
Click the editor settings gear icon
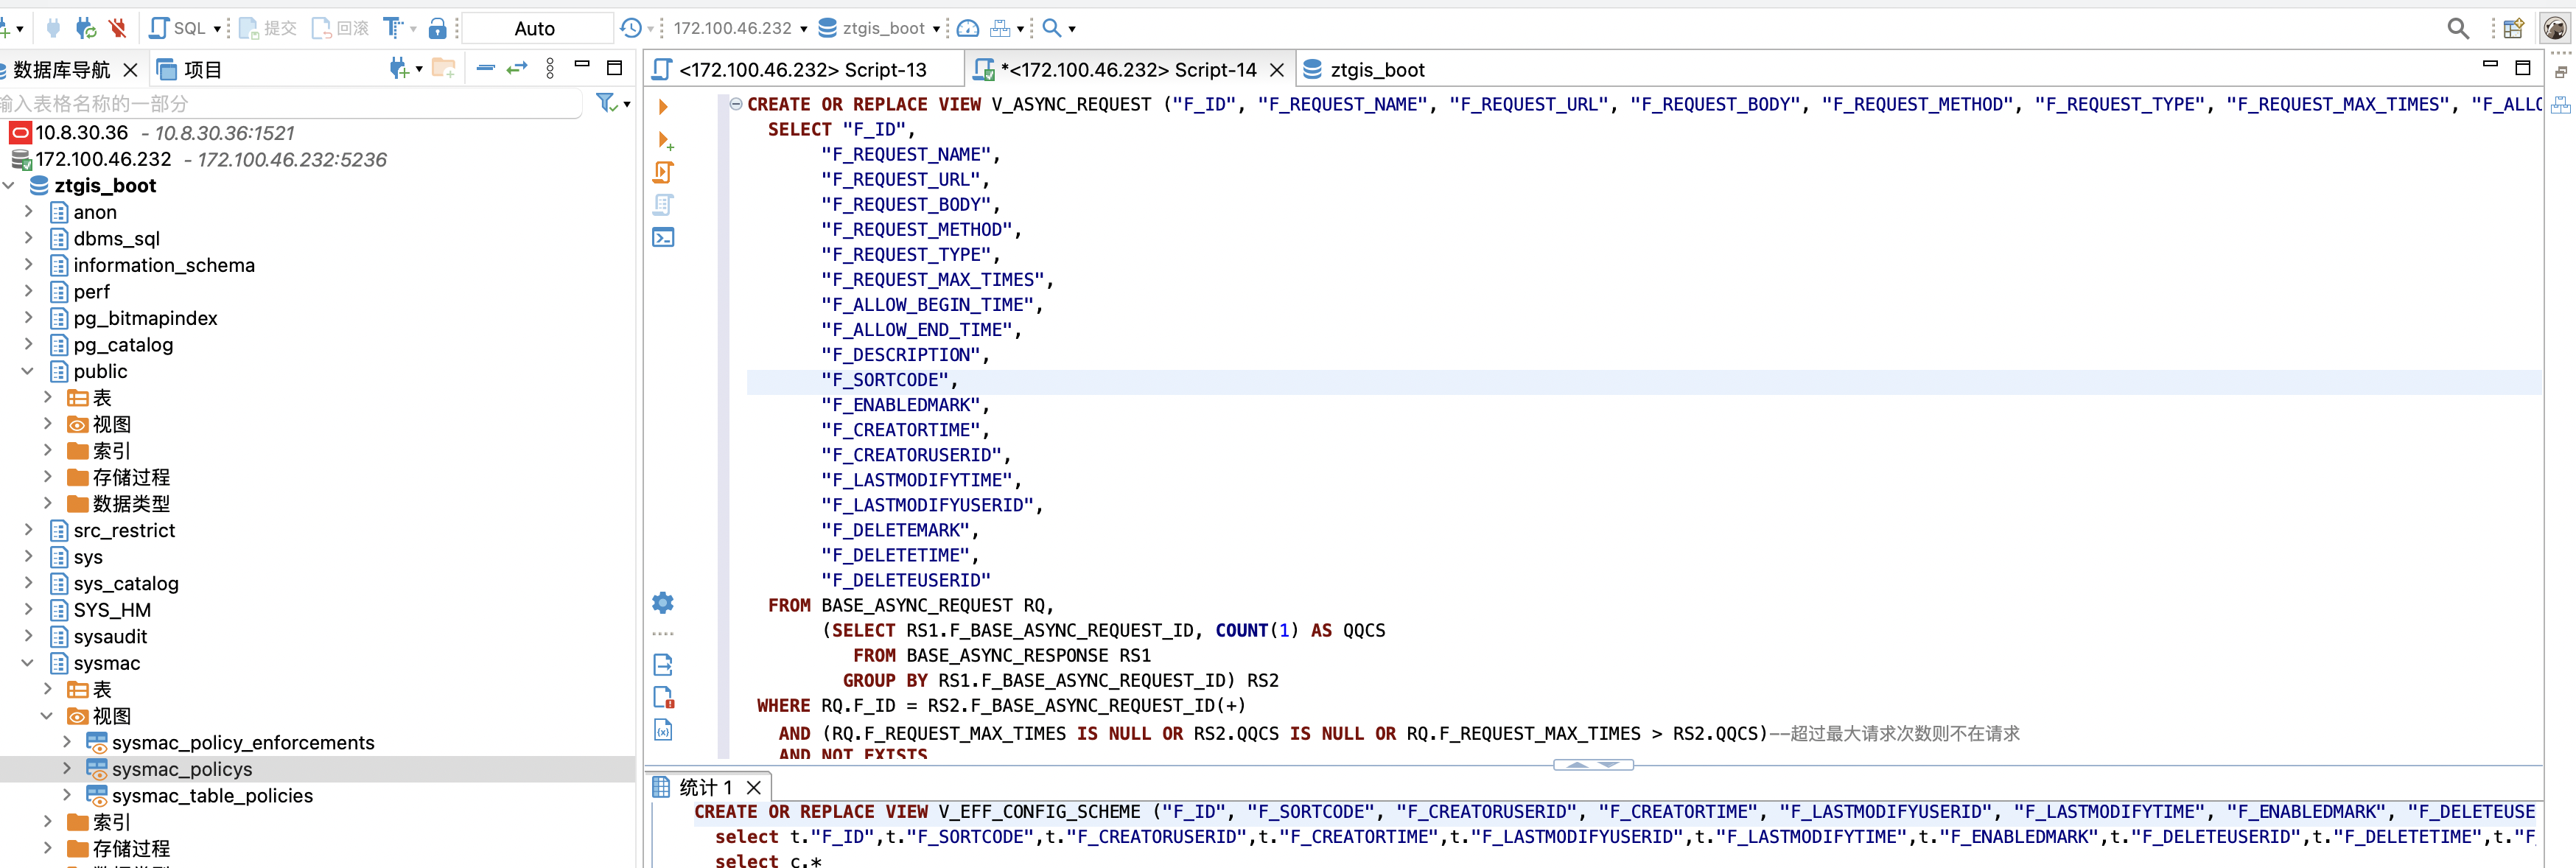tap(662, 602)
